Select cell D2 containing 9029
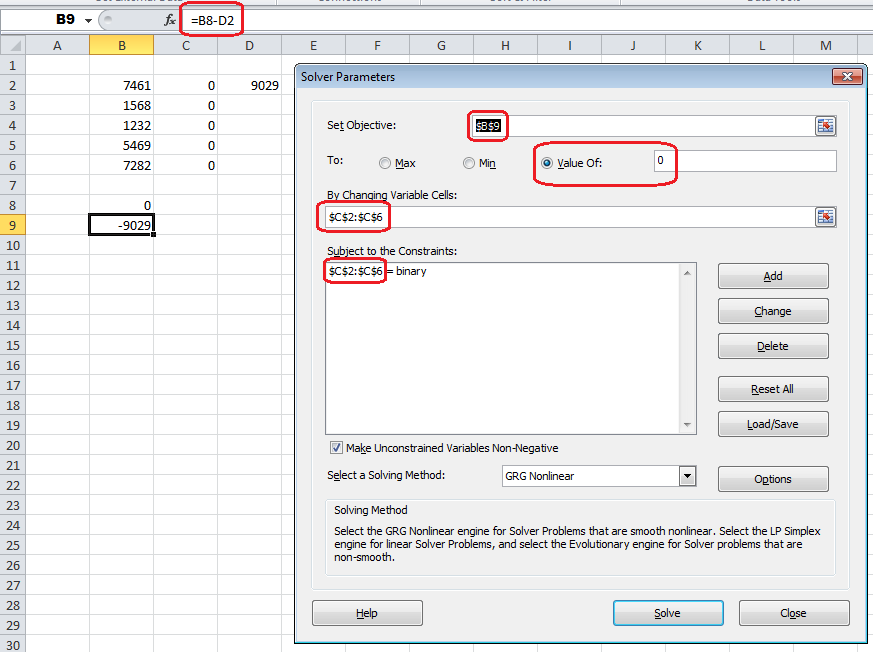The width and height of the screenshot is (873, 652). (249, 86)
